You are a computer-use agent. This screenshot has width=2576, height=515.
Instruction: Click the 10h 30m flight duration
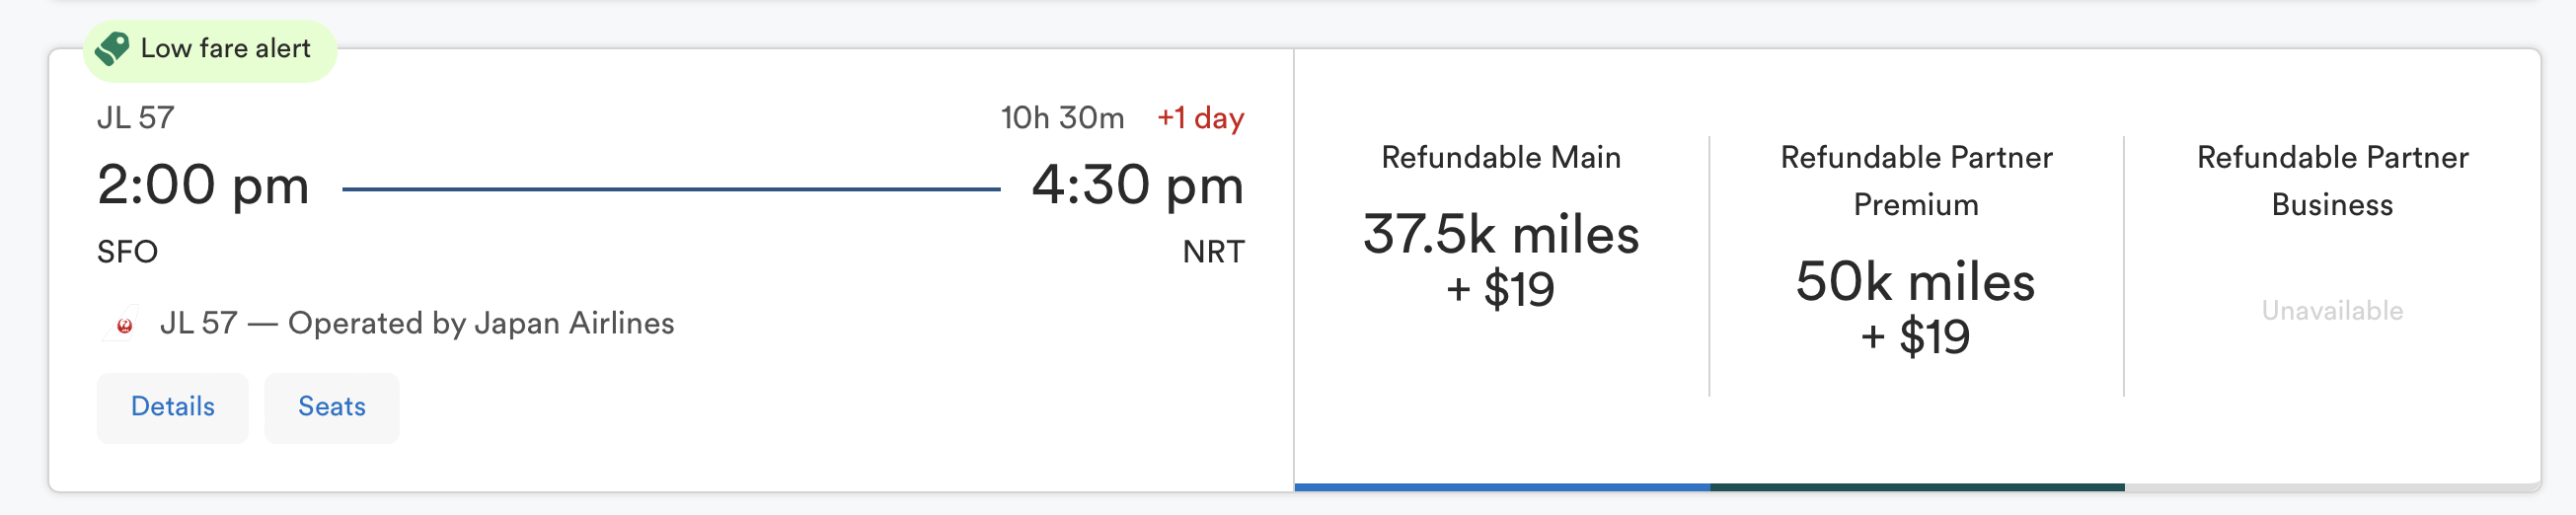click(x=1062, y=118)
